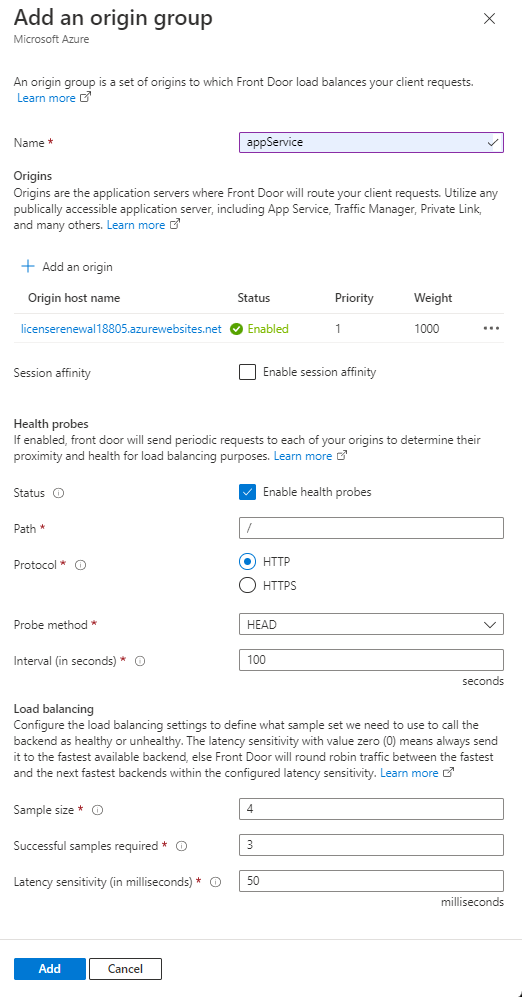Click the Enable health probes label text
This screenshot has width=522, height=997.
point(317,492)
